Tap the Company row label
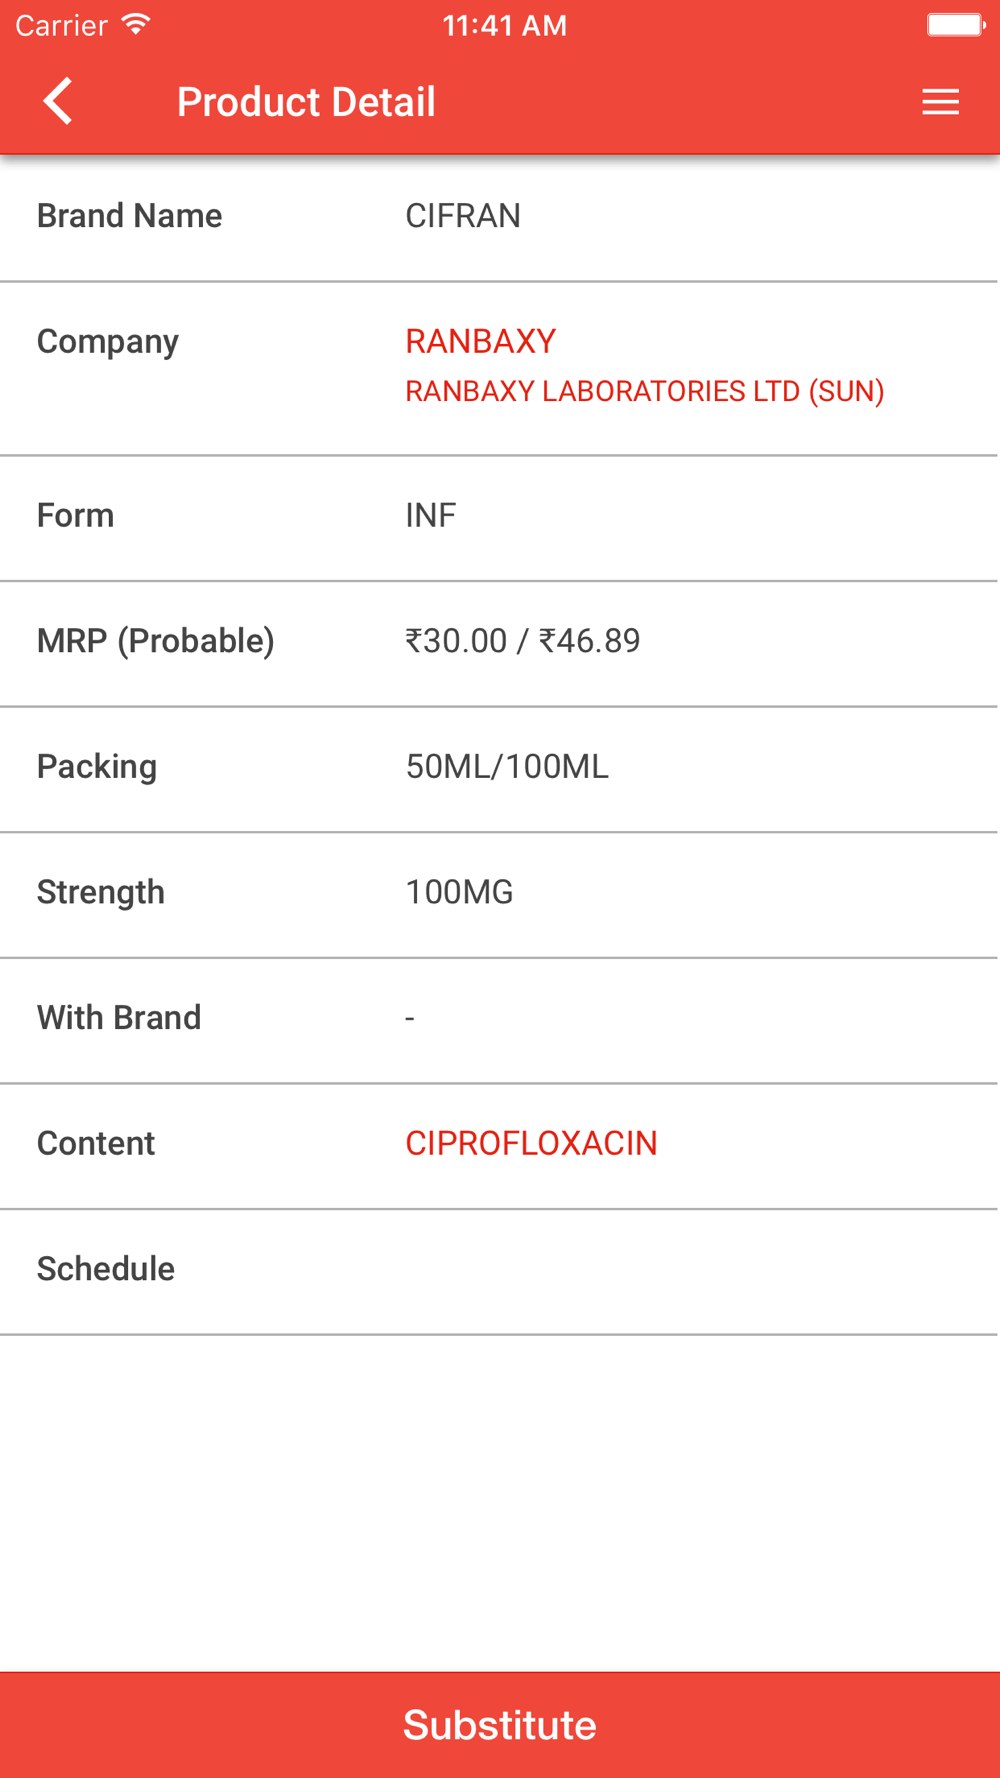This screenshot has width=1000, height=1778. 108,342
